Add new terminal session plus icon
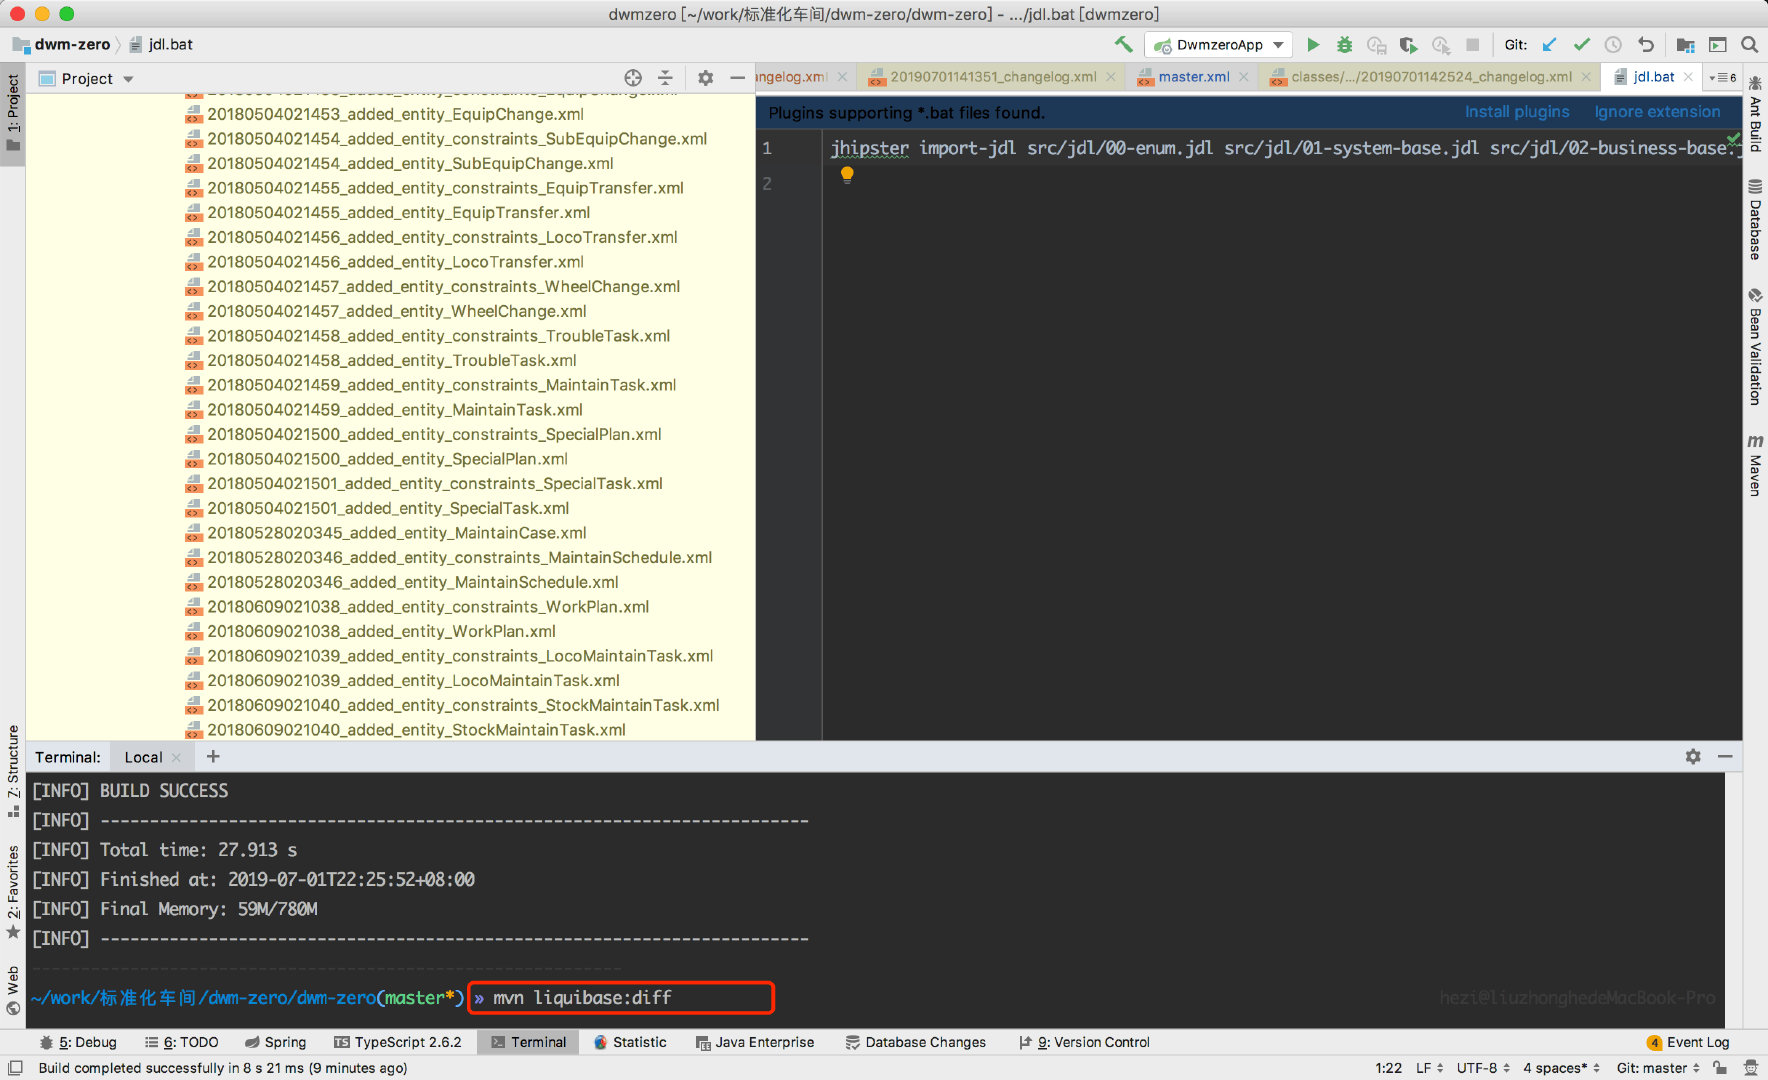Image resolution: width=1768 pixels, height=1080 pixels. pyautogui.click(x=213, y=757)
